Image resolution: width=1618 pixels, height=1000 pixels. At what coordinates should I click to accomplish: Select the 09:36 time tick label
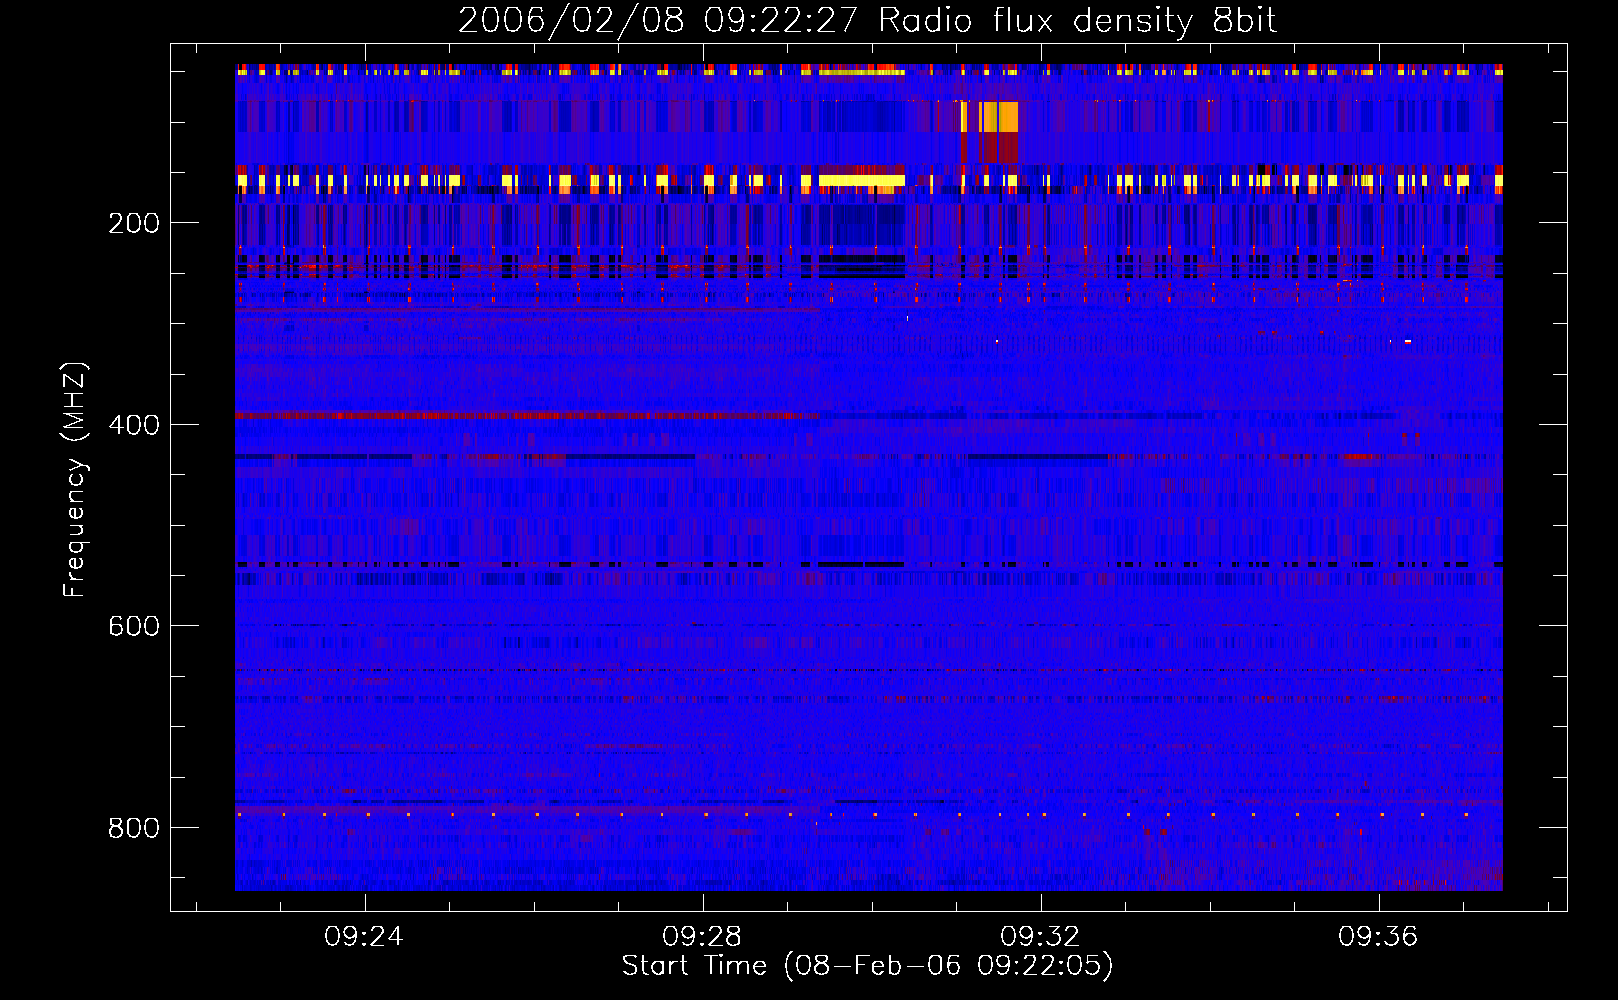pyautogui.click(x=1378, y=936)
